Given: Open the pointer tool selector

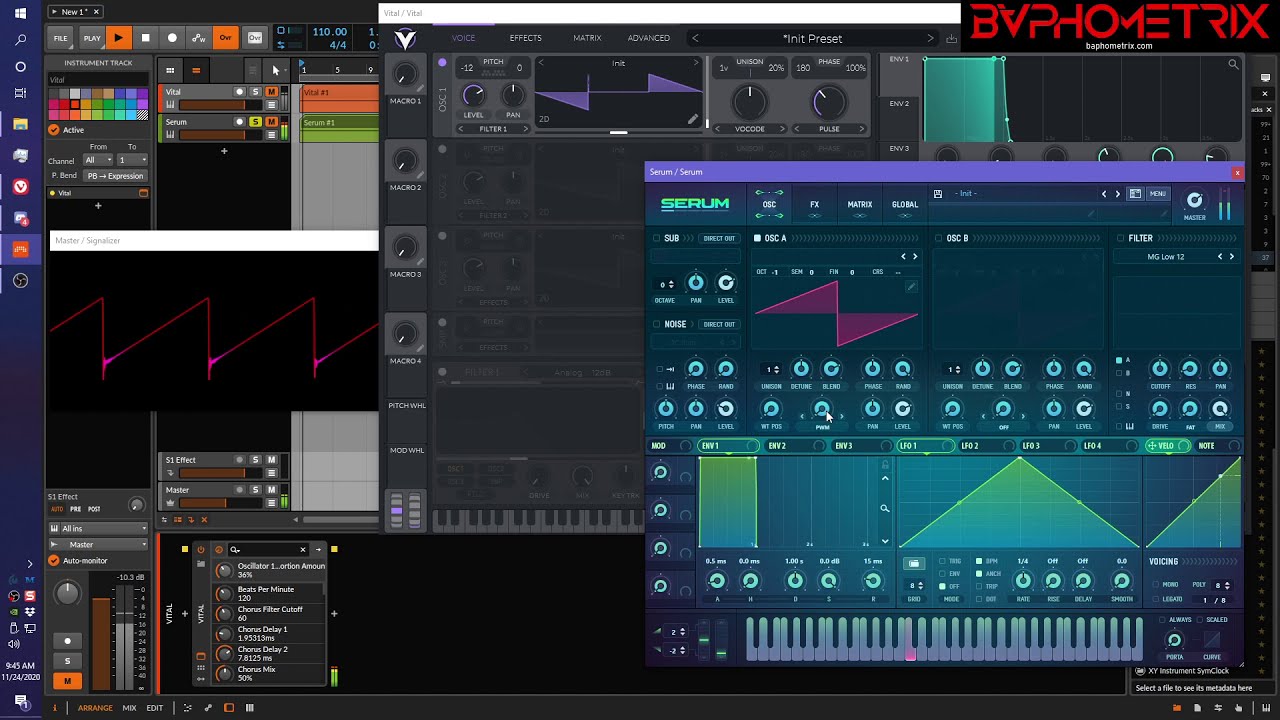Looking at the screenshot, I should [x=277, y=70].
